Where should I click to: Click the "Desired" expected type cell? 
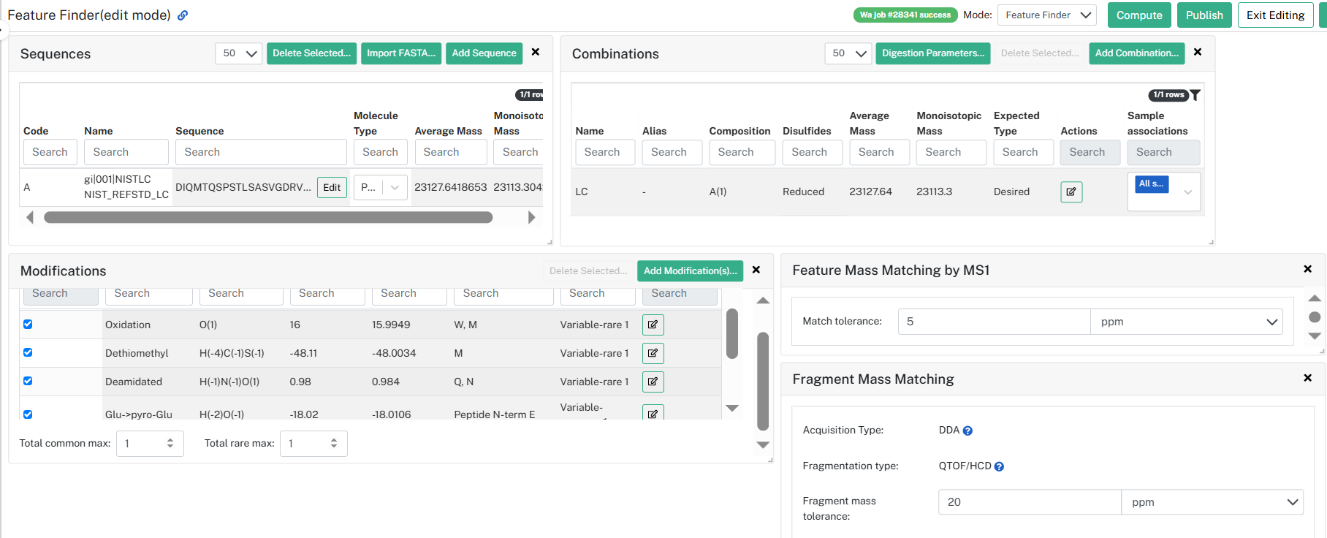(x=1012, y=191)
